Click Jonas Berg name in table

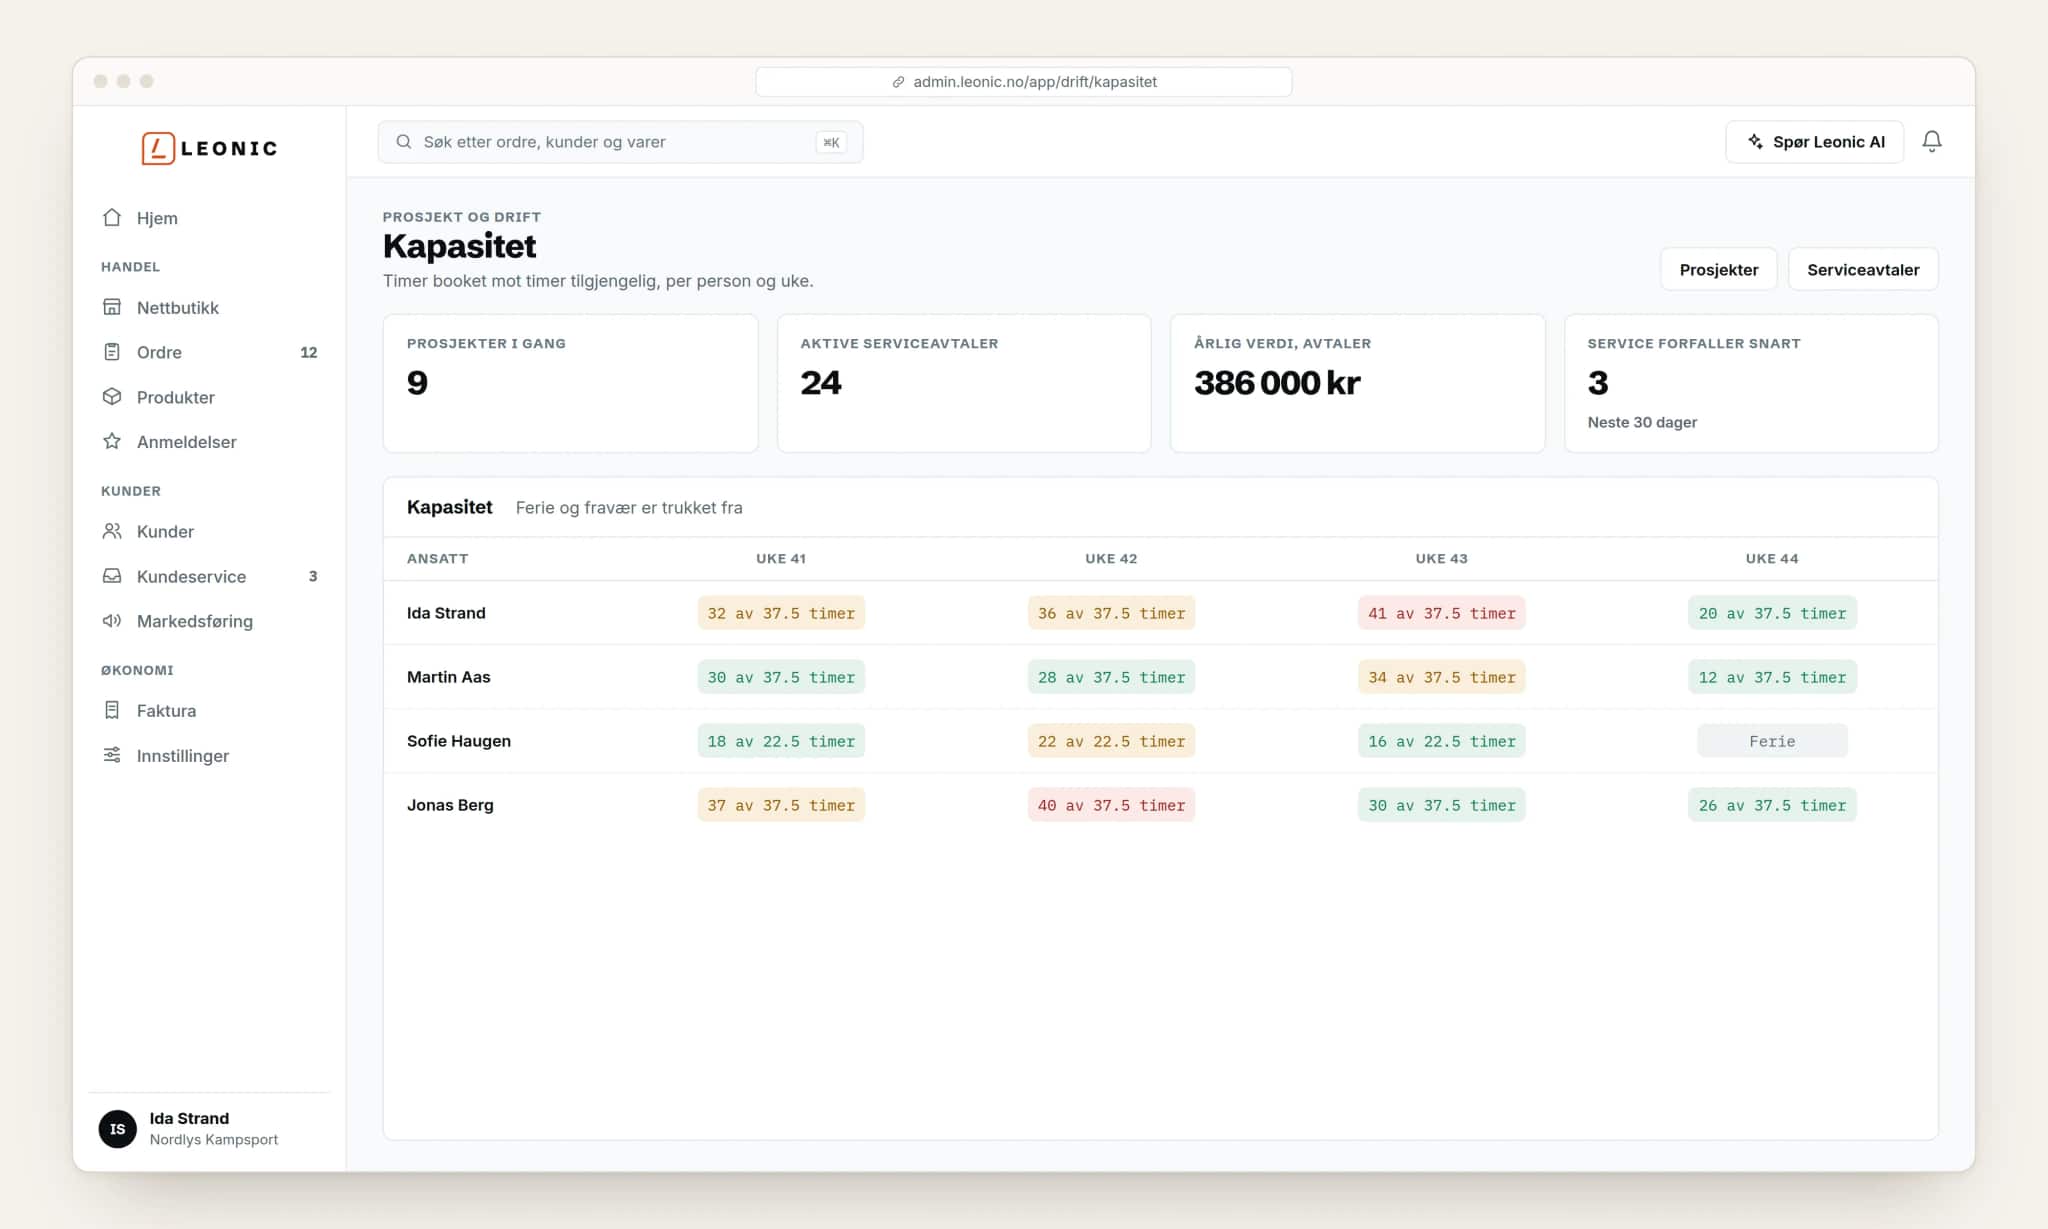pyautogui.click(x=450, y=805)
